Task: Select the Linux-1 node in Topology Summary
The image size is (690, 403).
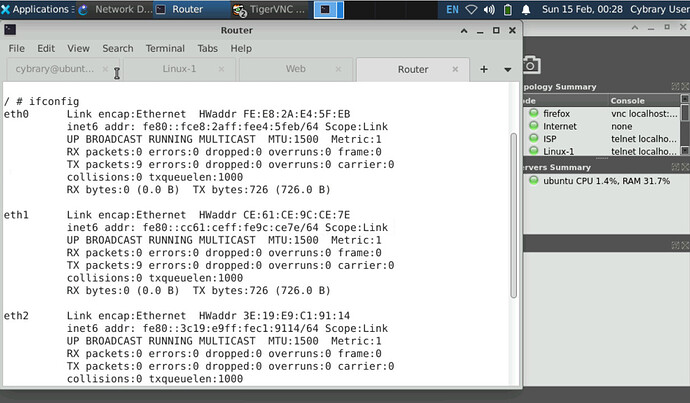Action: click(558, 151)
